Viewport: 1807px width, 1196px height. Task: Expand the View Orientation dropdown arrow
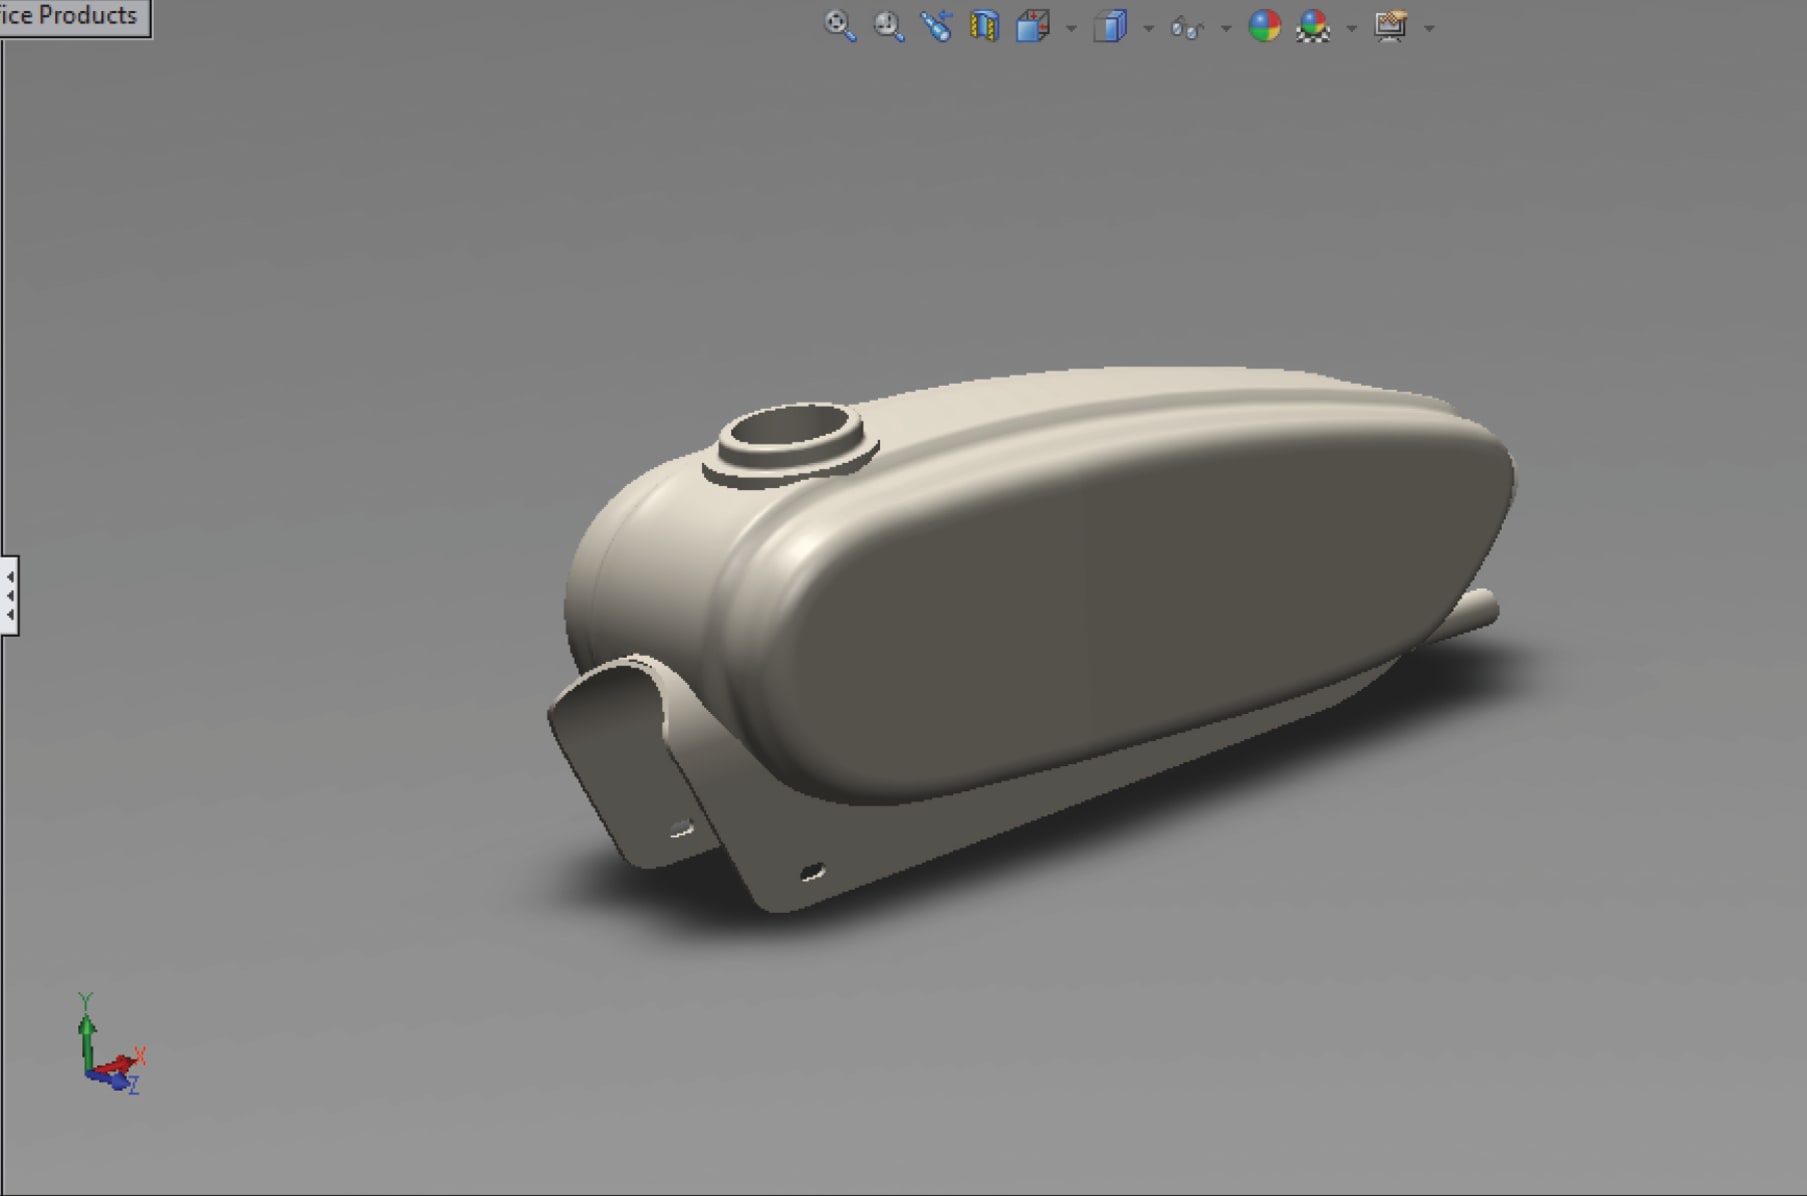[x=1070, y=28]
